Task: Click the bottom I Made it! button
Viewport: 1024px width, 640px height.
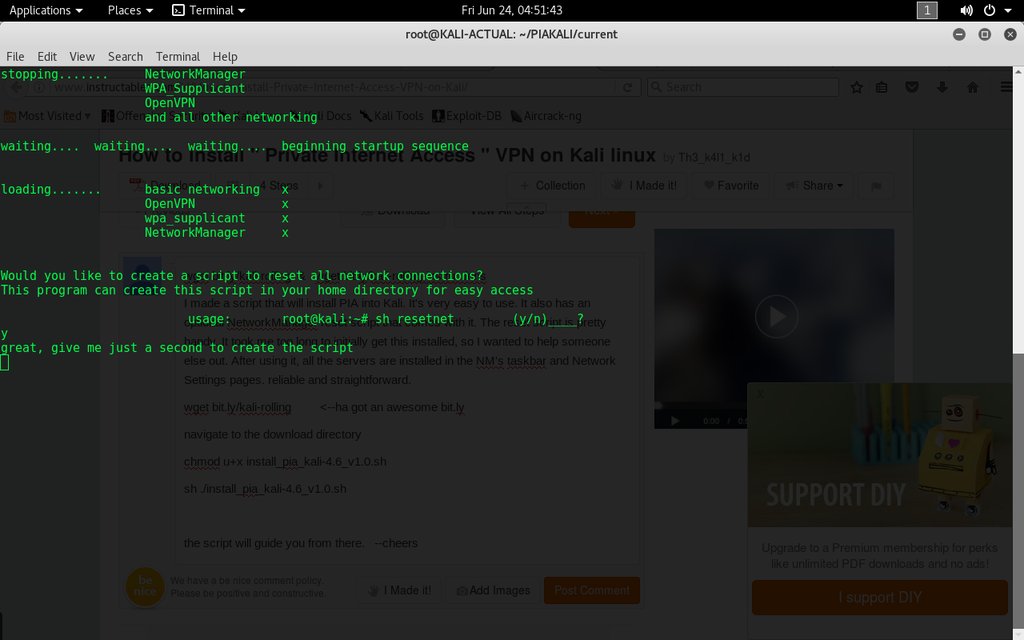Action: click(399, 590)
